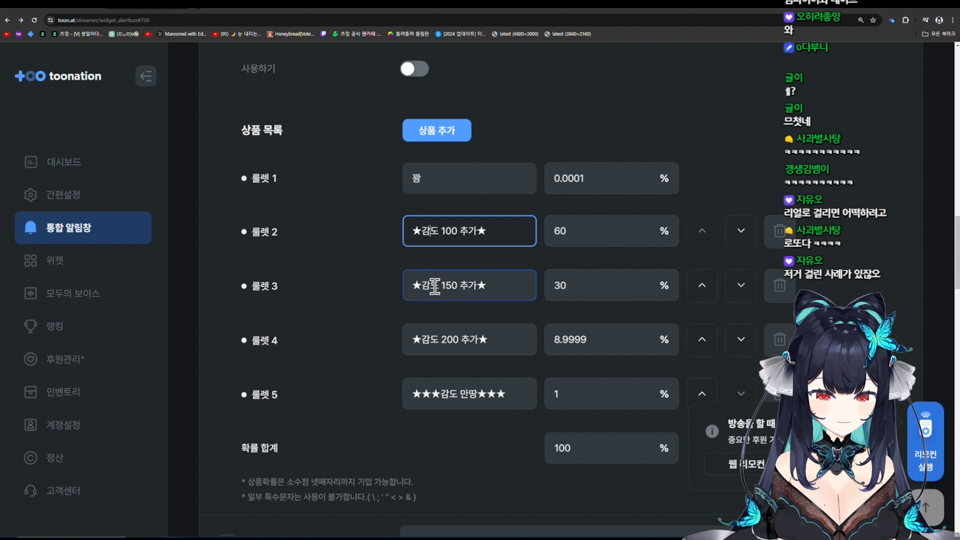The height and width of the screenshot is (540, 960).
Task: Reload the page with the refresh icon
Action: (34, 20)
